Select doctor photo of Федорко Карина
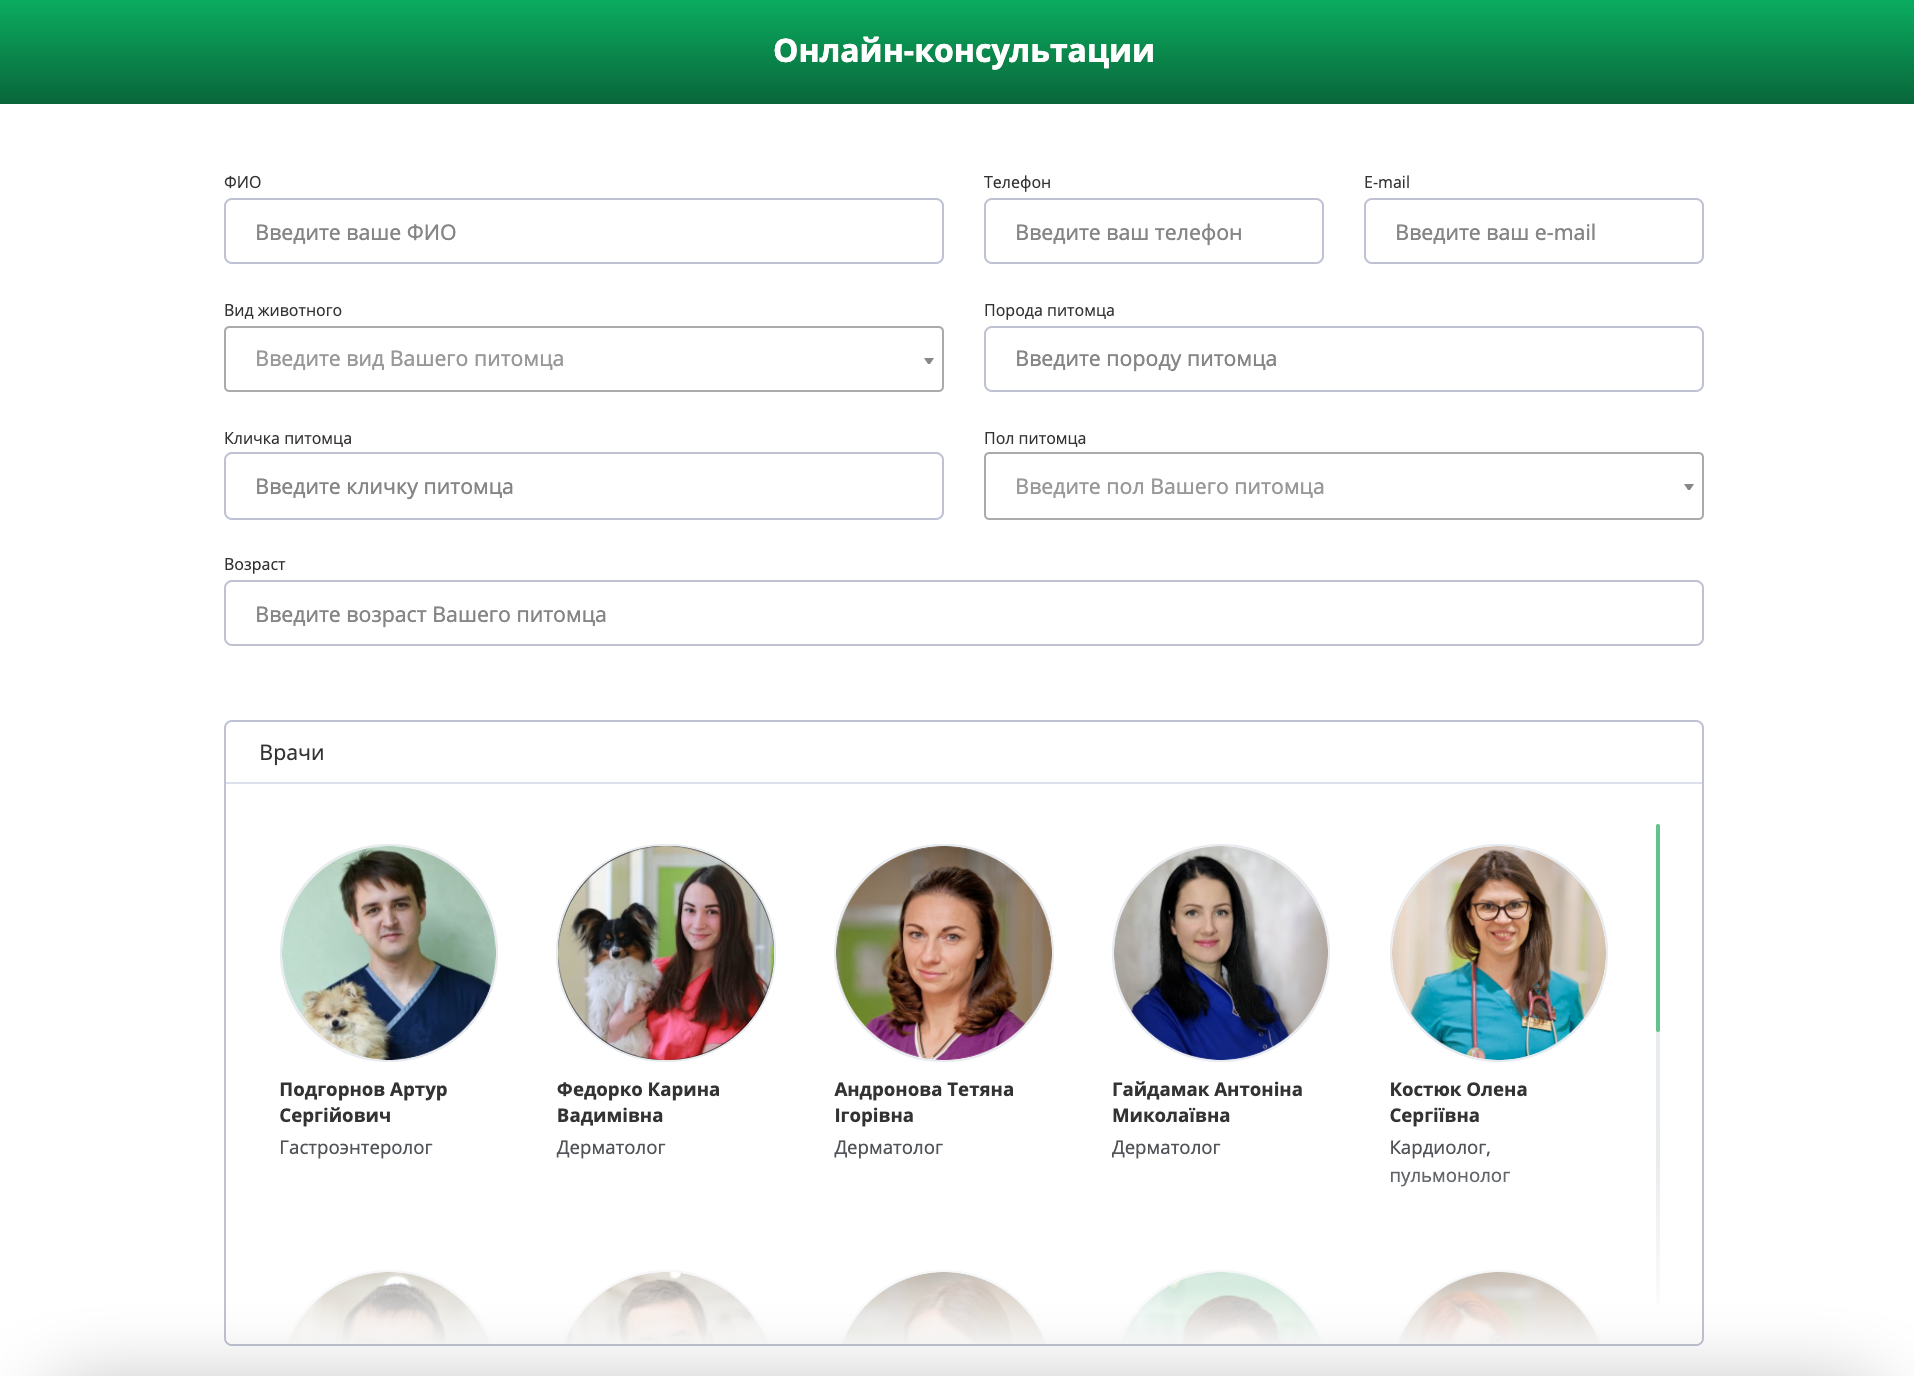 (666, 953)
